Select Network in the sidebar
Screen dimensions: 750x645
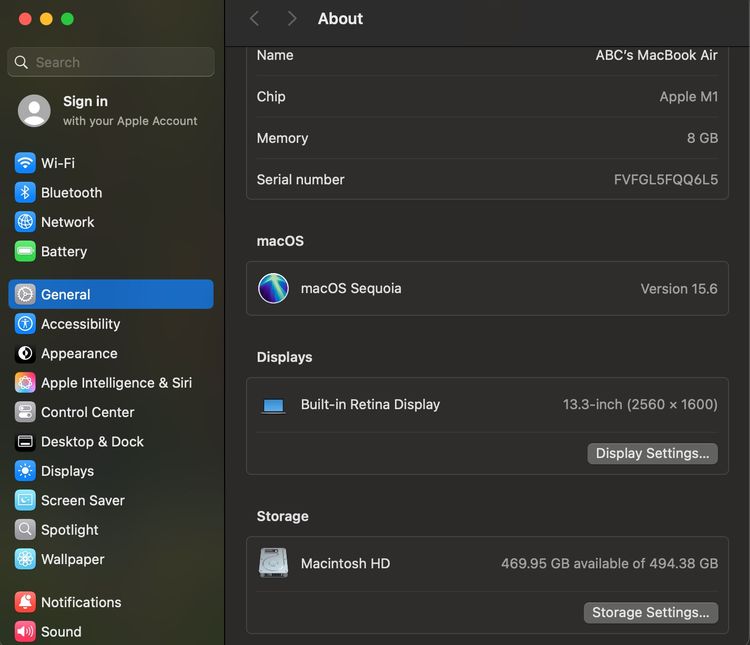click(x=111, y=222)
